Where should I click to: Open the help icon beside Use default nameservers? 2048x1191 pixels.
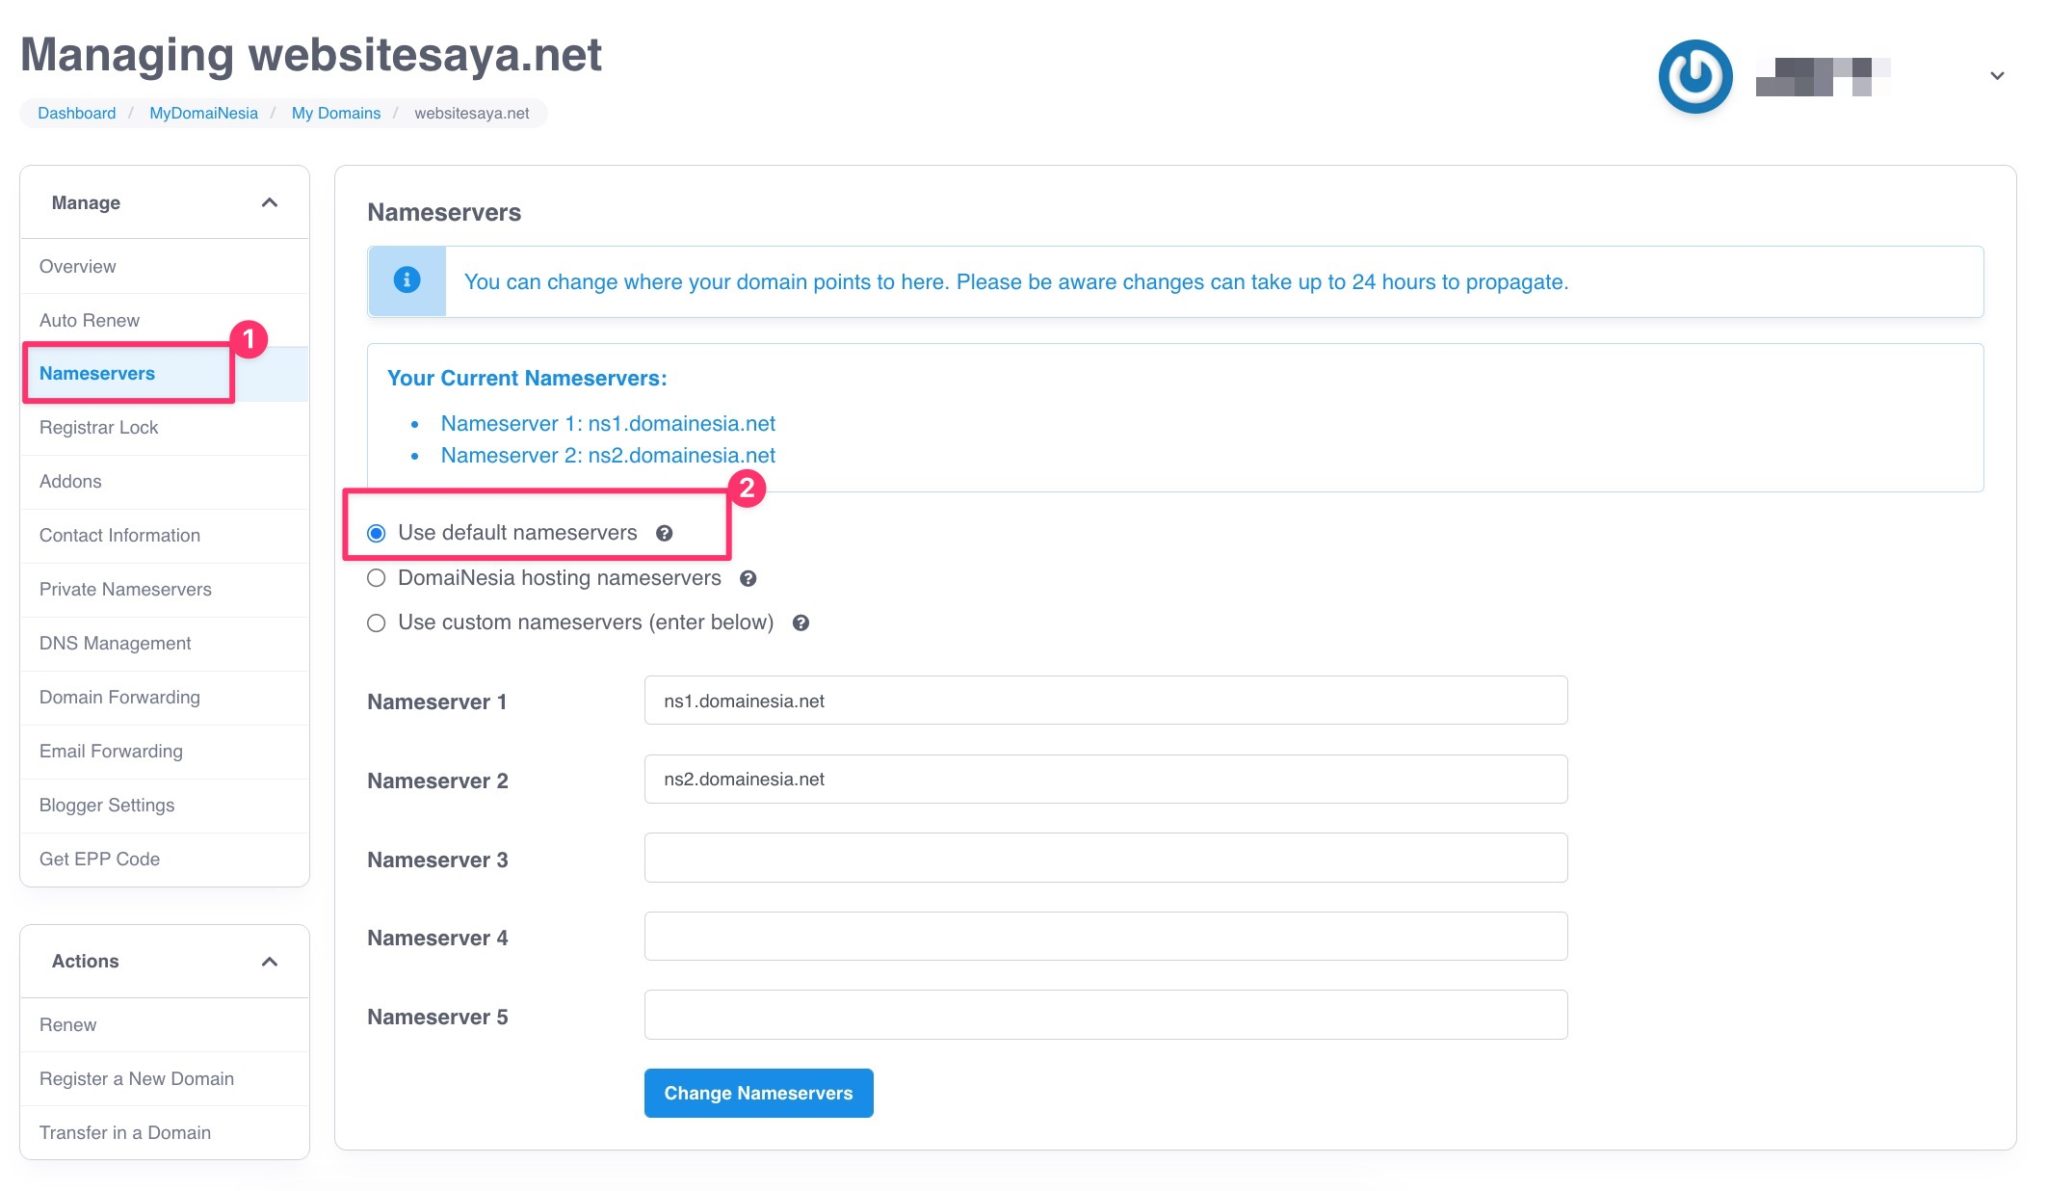pyautogui.click(x=666, y=533)
